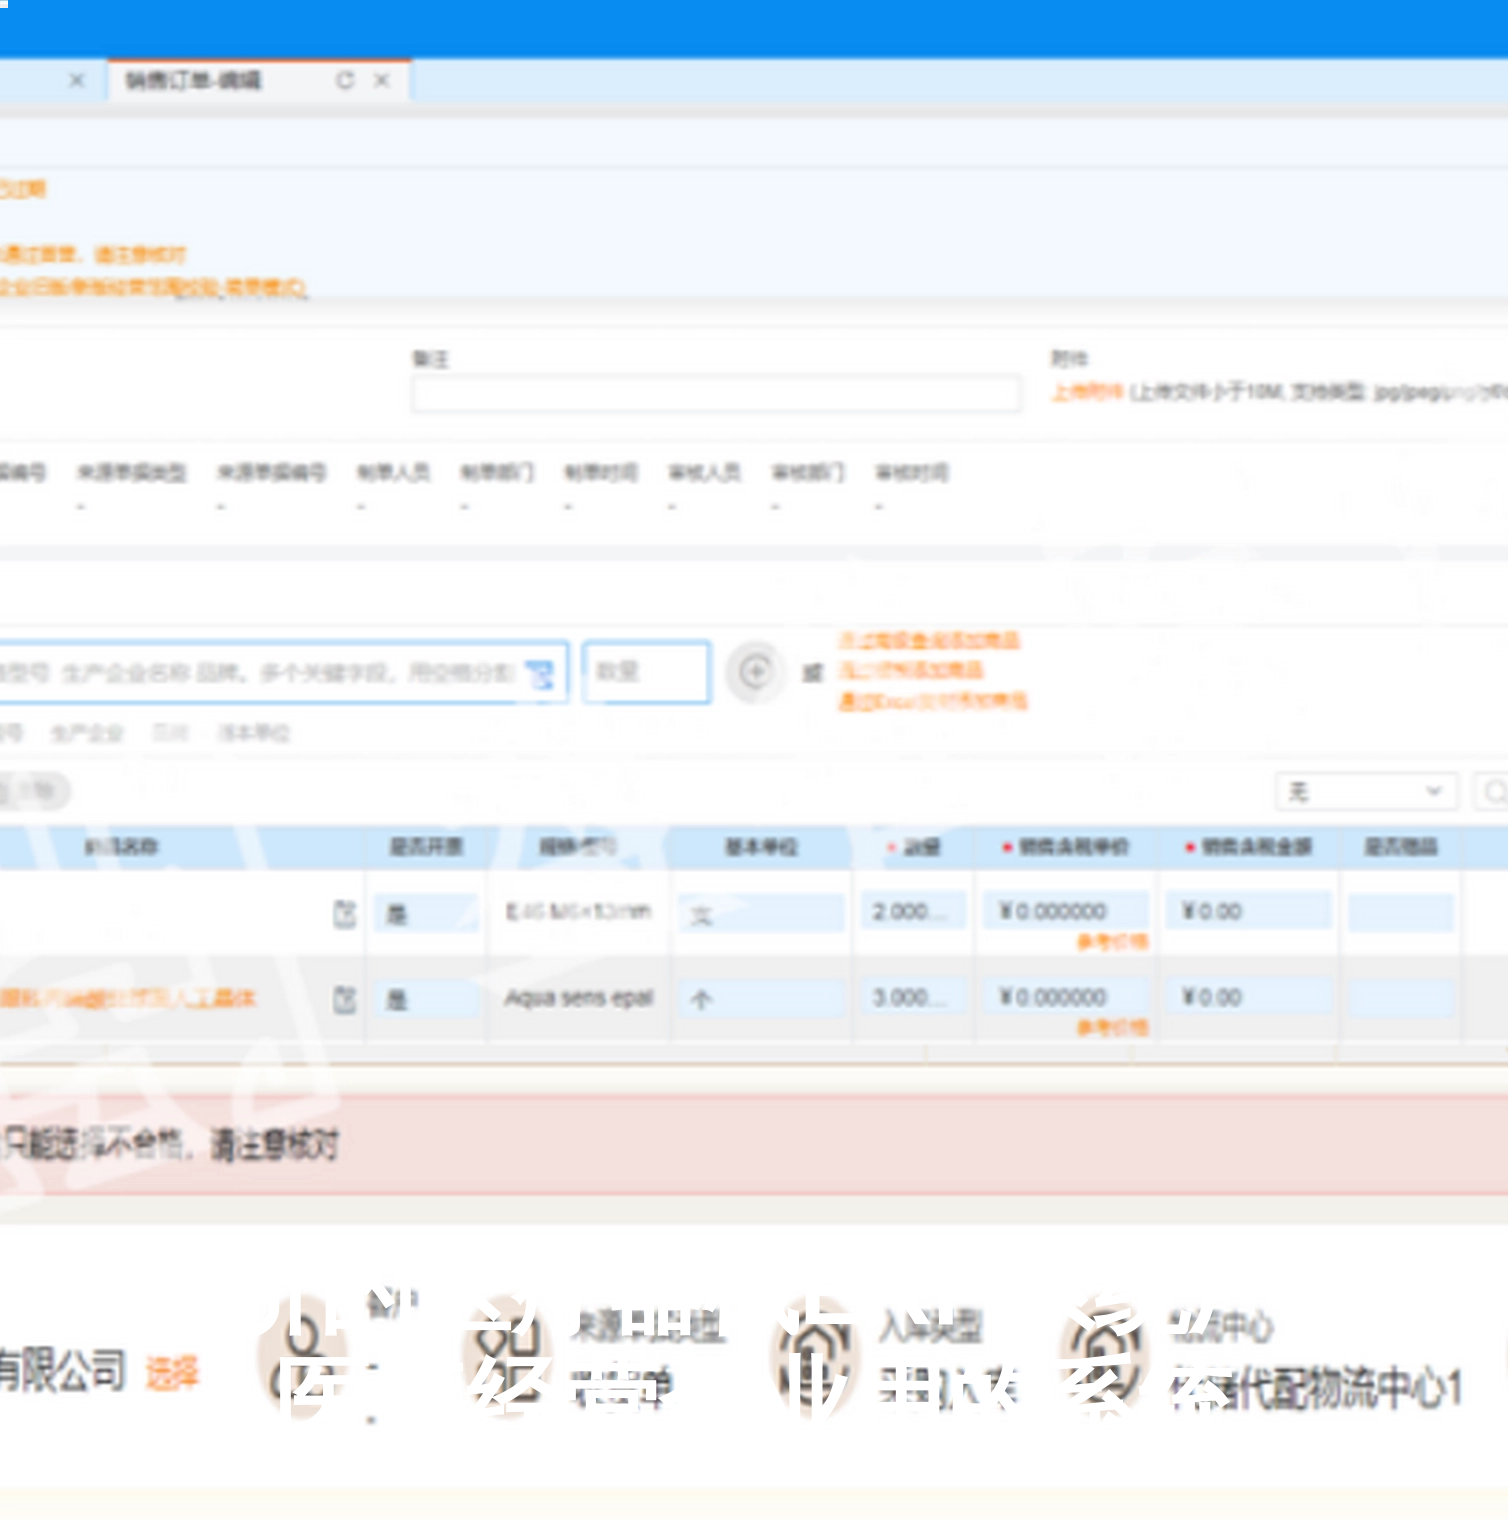The height and width of the screenshot is (1520, 1508).
Task: Open edit icon in the 2.000 quantity row
Action: [344, 913]
